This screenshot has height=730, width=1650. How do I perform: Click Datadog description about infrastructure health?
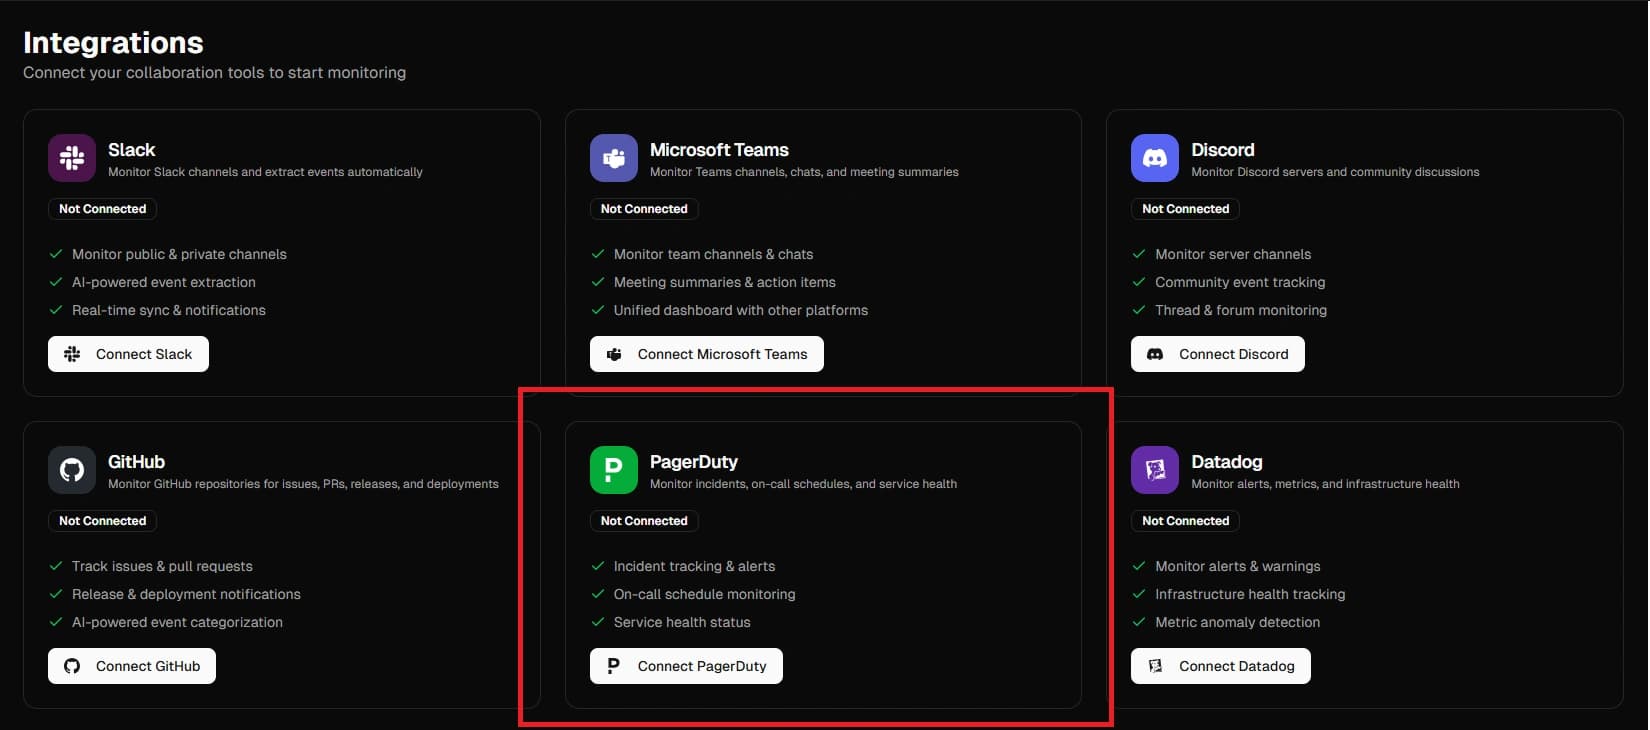pyautogui.click(x=1325, y=484)
